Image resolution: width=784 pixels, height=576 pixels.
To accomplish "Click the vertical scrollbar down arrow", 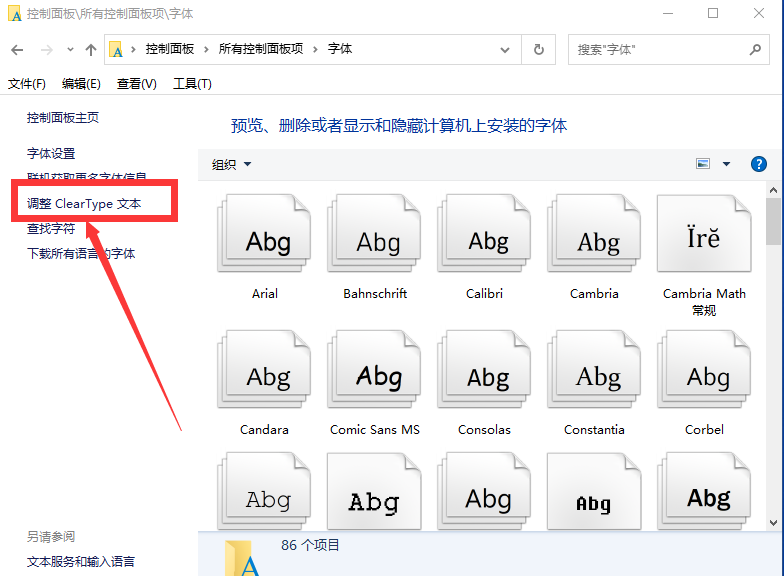I will coord(773,522).
